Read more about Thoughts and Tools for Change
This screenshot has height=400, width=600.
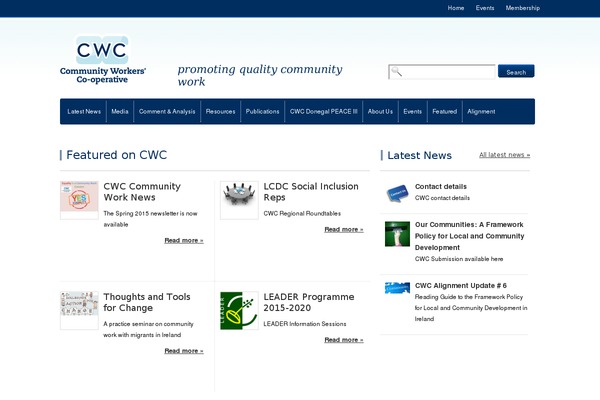pos(184,351)
